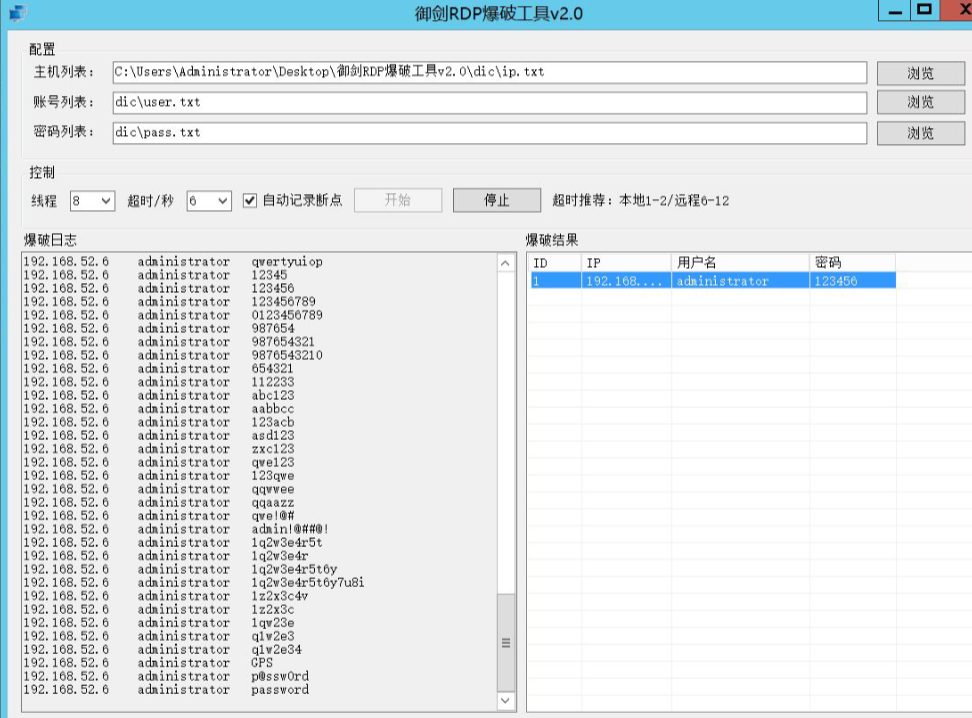The image size is (972, 718).
Task: Click the 爆破日志 scrollbar thumb
Action: [x=506, y=642]
